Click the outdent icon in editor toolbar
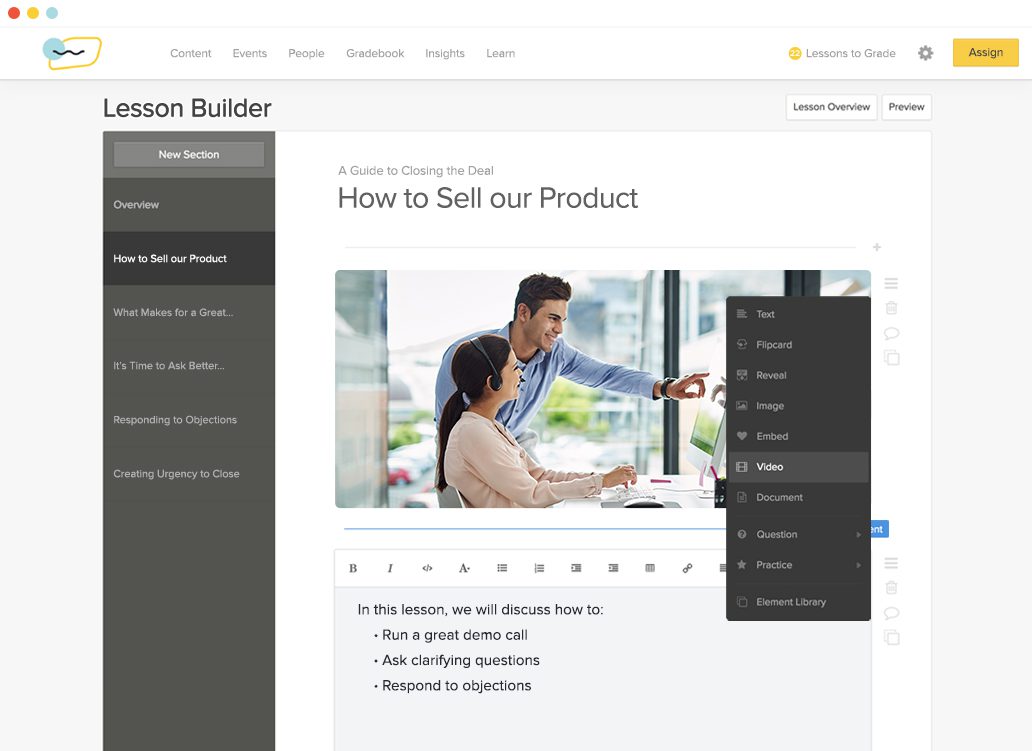1032x751 pixels. 576,568
